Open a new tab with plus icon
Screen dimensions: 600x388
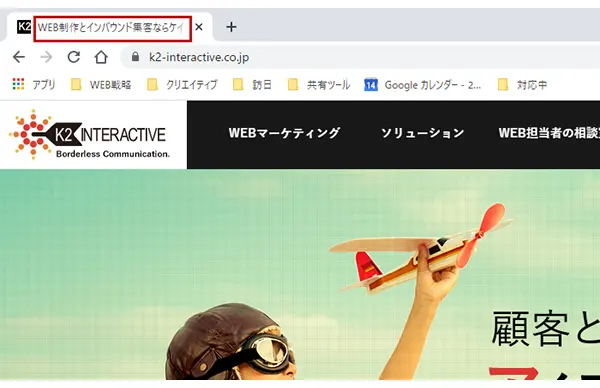[231, 27]
